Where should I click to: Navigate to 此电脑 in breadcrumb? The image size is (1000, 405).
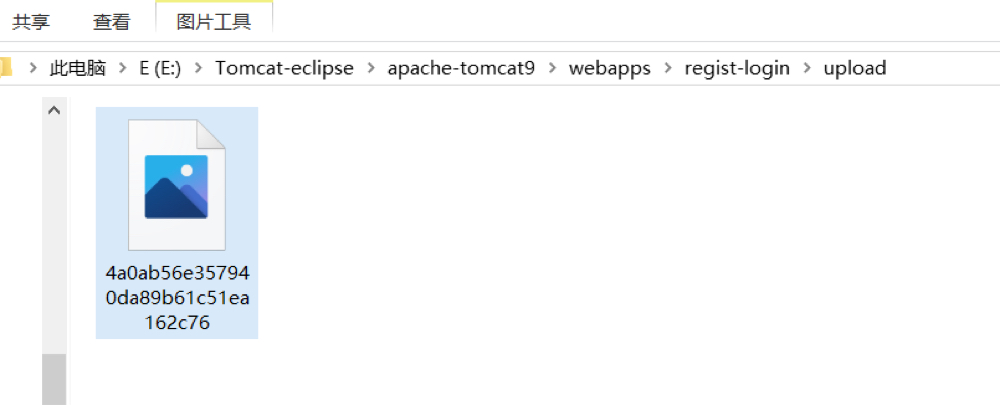[x=78, y=68]
